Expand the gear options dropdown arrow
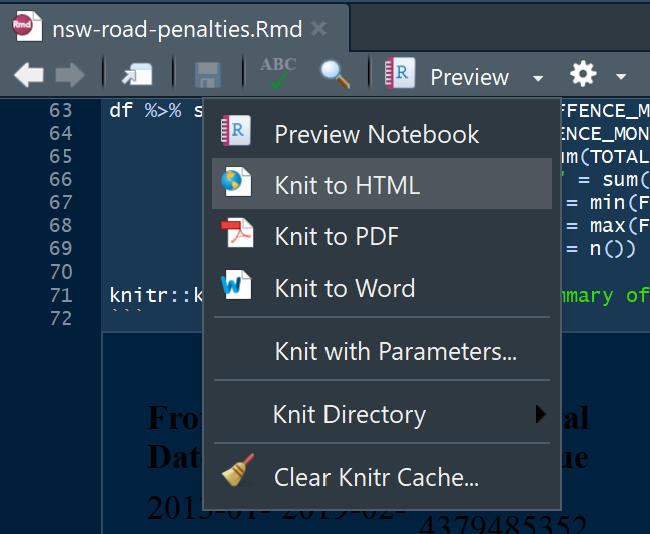This screenshot has width=650, height=534. (x=621, y=76)
